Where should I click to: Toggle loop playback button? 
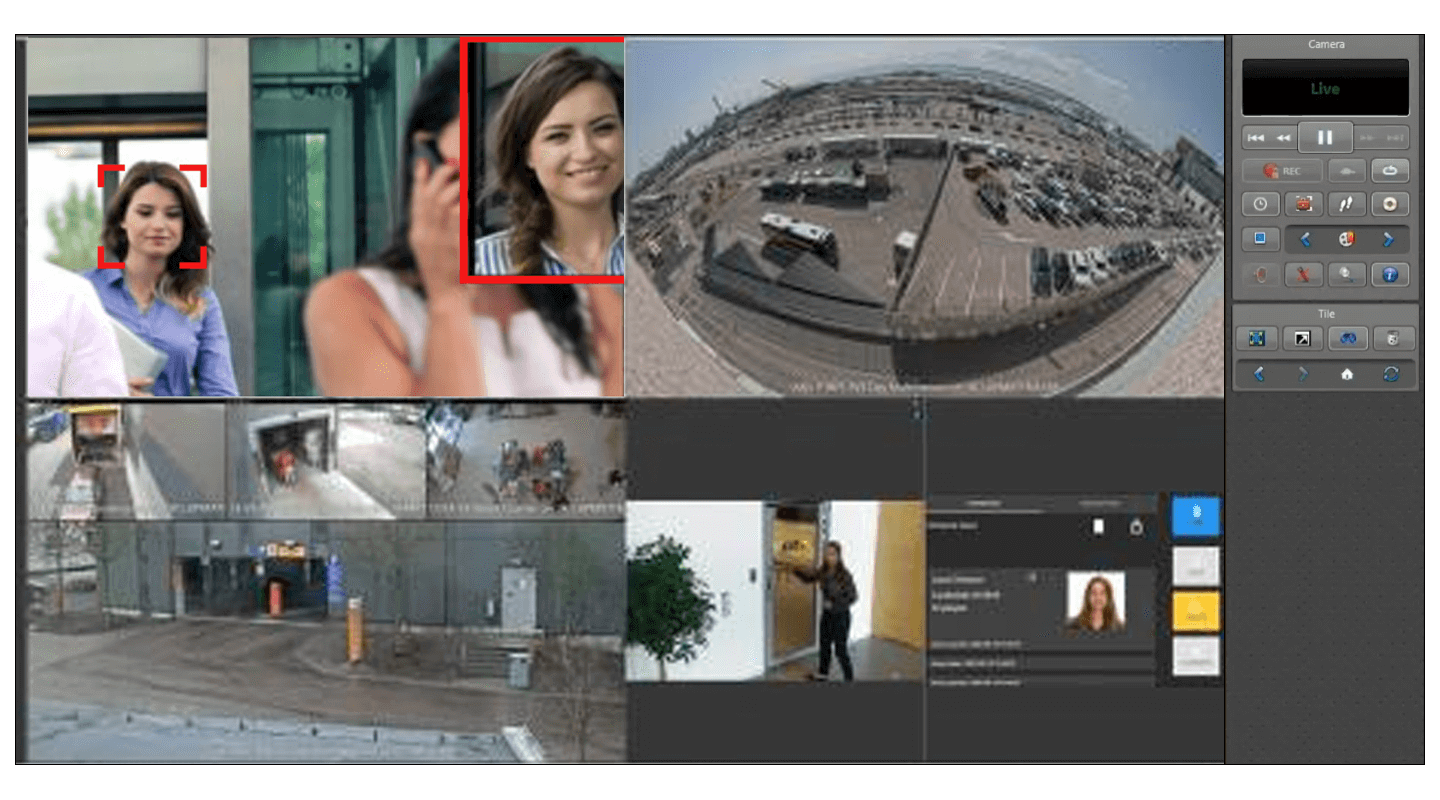(1390, 171)
